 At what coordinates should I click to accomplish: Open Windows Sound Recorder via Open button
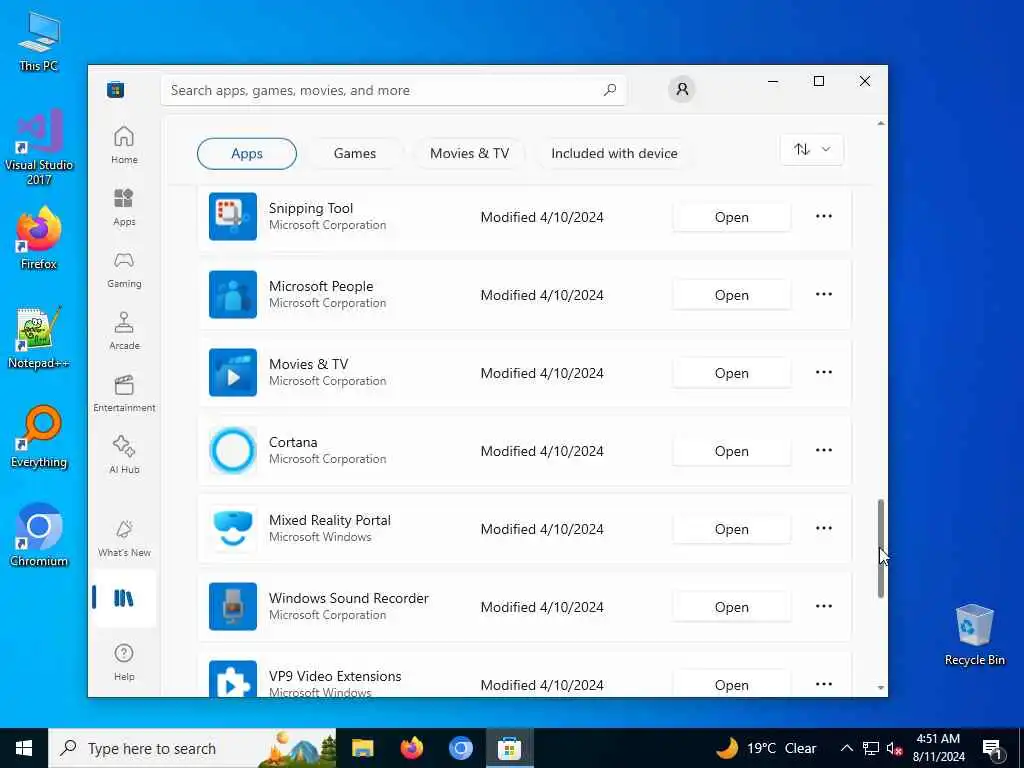click(x=731, y=607)
